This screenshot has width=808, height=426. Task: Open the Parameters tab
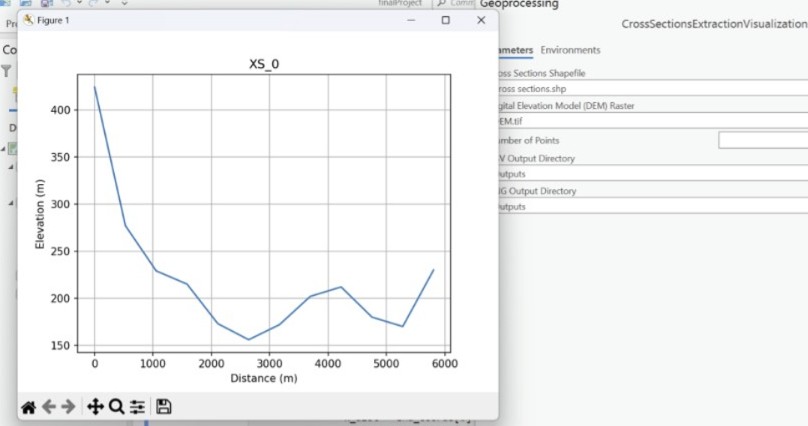point(515,50)
